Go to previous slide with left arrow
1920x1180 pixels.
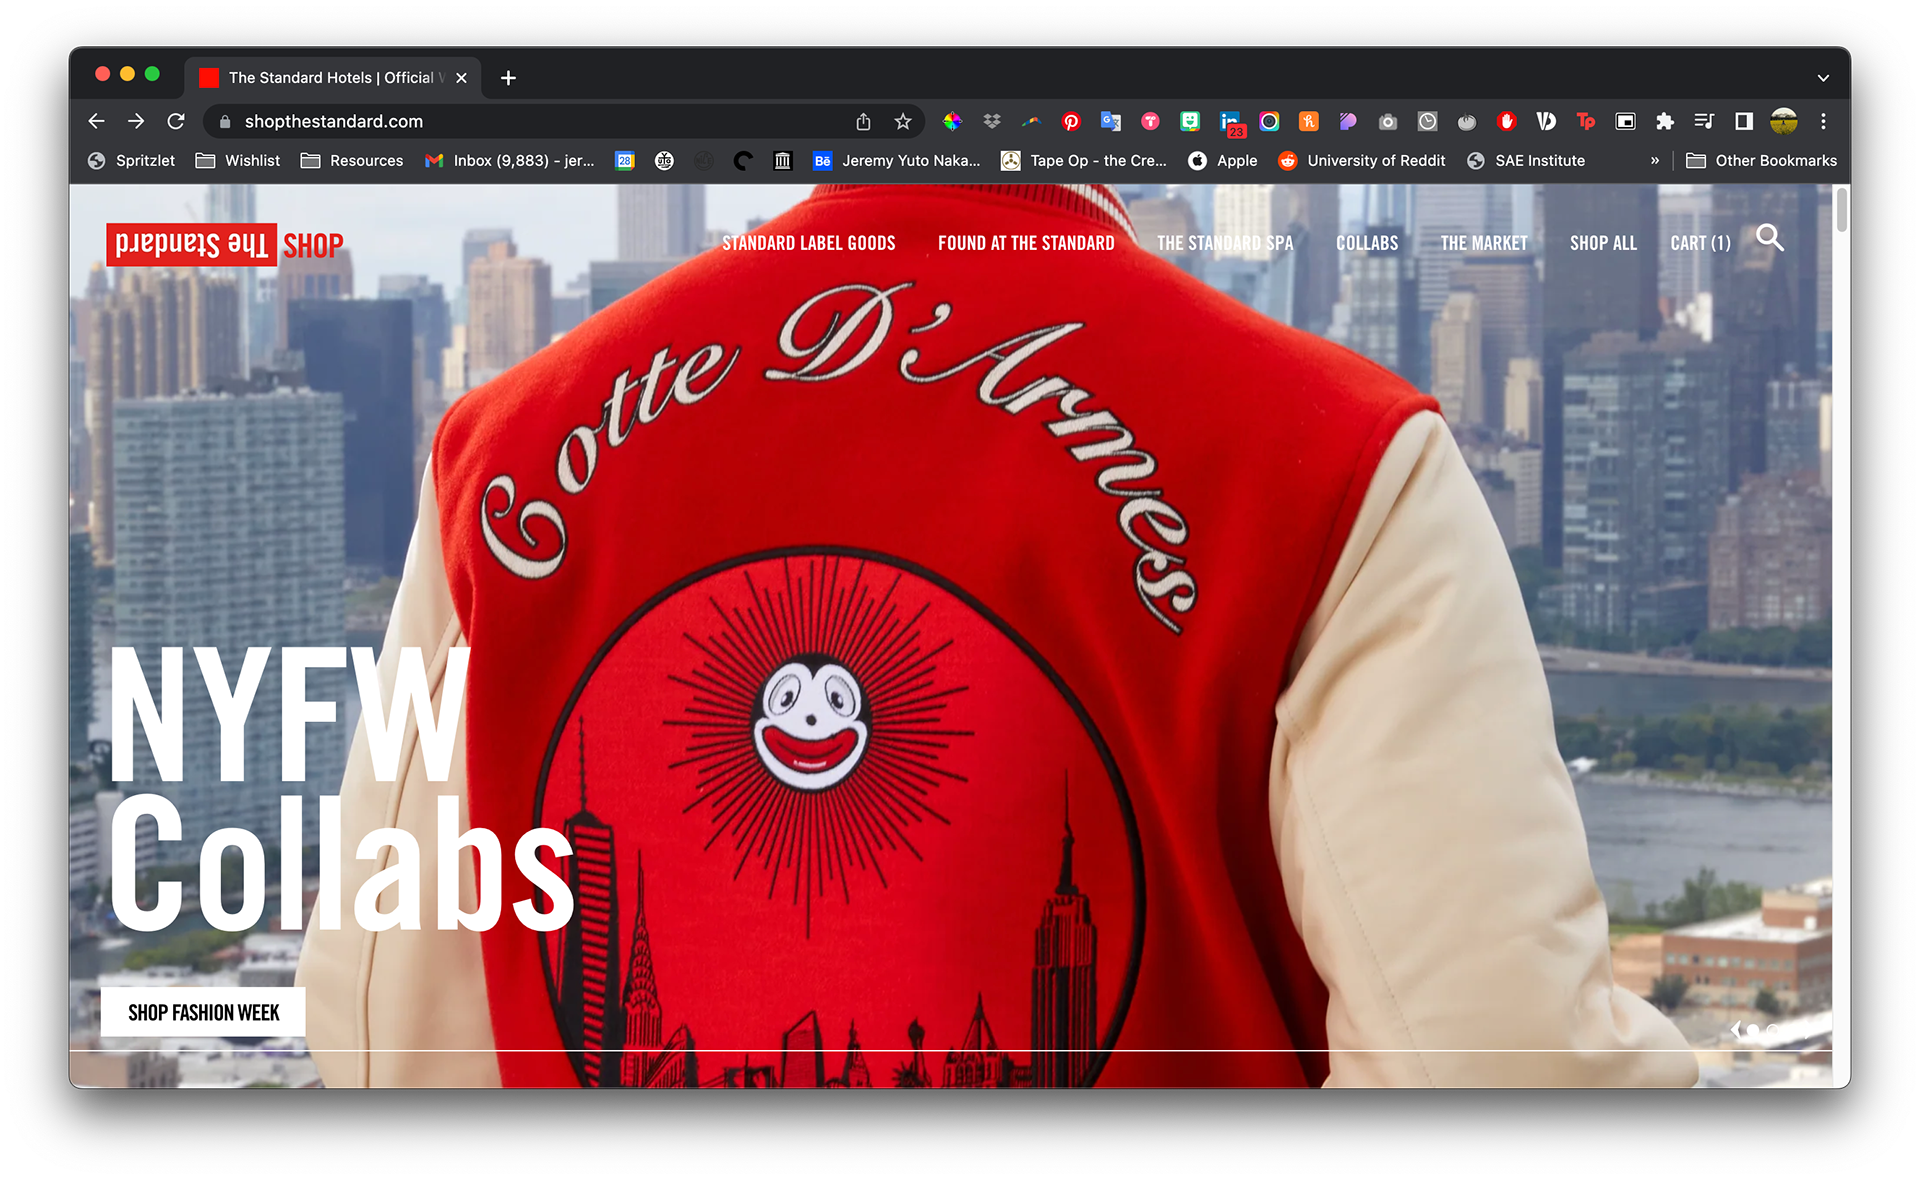(1735, 1030)
